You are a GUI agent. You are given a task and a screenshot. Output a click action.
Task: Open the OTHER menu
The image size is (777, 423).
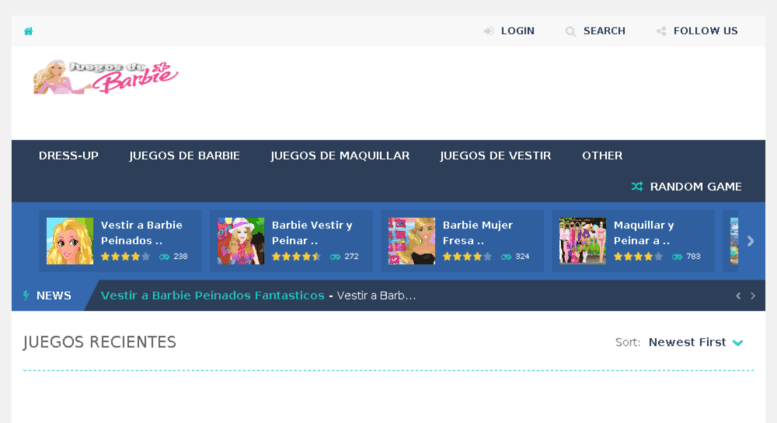point(602,156)
